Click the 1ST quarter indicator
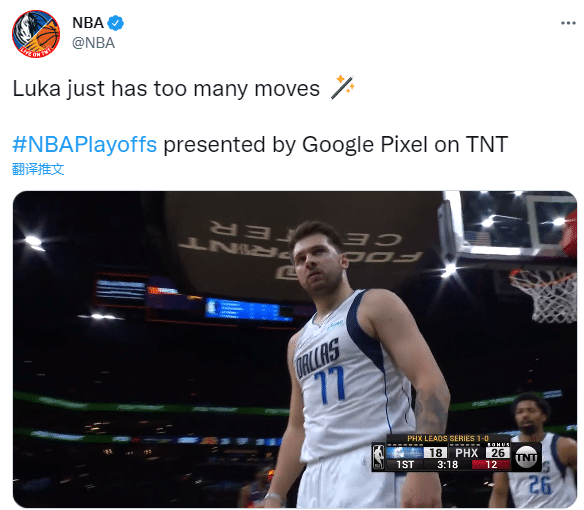 pos(405,465)
